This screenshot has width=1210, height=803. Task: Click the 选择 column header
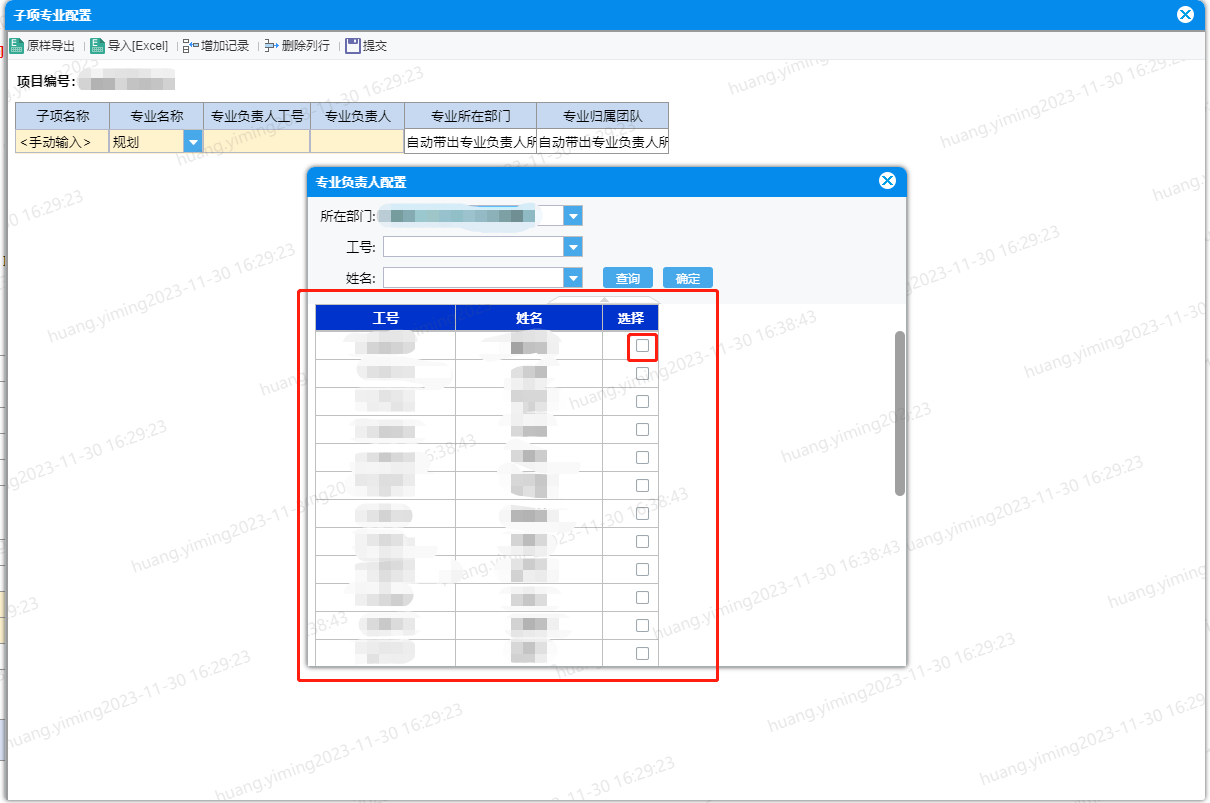pyautogui.click(x=631, y=318)
